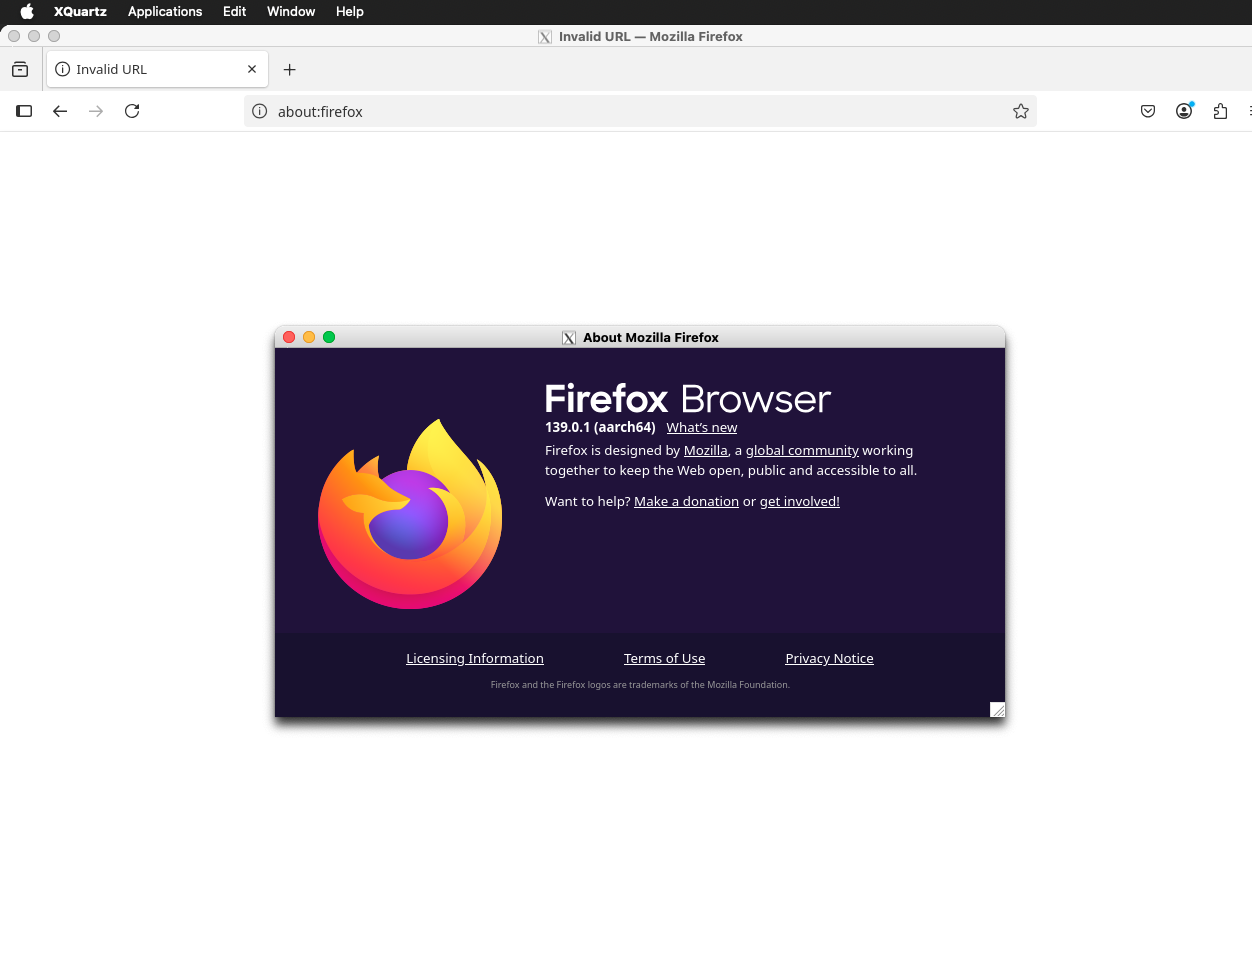
Task: Open the Firefox account icon
Action: (x=1184, y=111)
